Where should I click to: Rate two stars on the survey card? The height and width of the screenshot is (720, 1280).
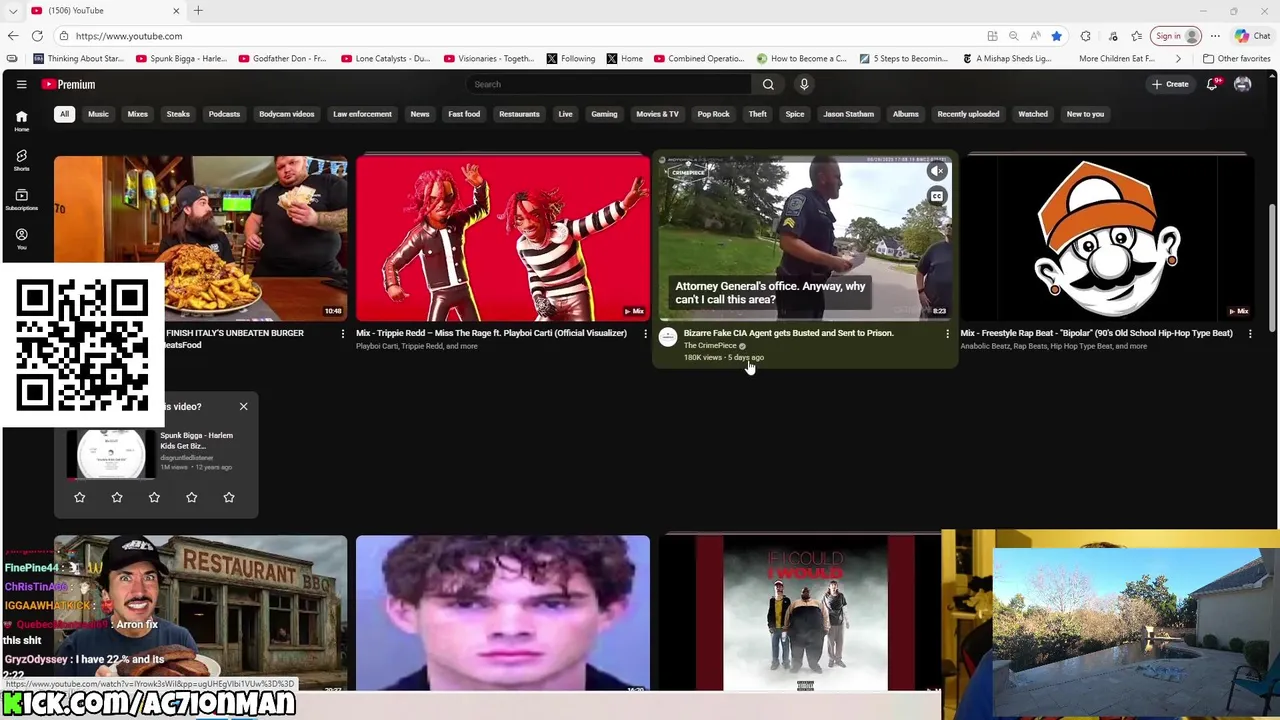point(117,497)
